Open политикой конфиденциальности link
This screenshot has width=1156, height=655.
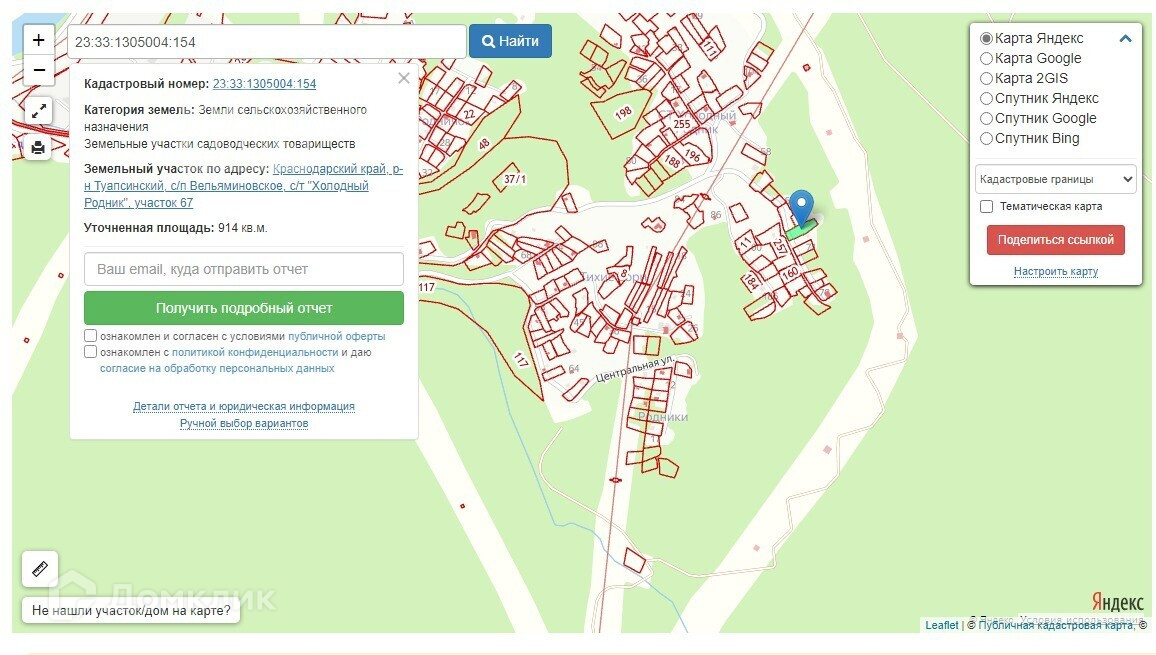(x=255, y=353)
